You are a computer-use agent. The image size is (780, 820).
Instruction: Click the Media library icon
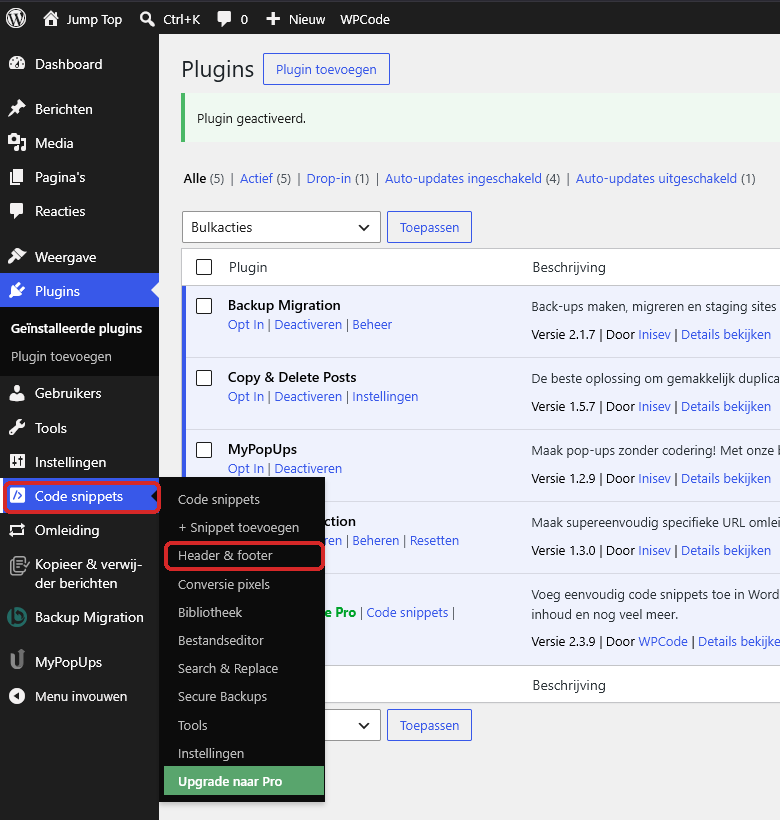click(17, 142)
